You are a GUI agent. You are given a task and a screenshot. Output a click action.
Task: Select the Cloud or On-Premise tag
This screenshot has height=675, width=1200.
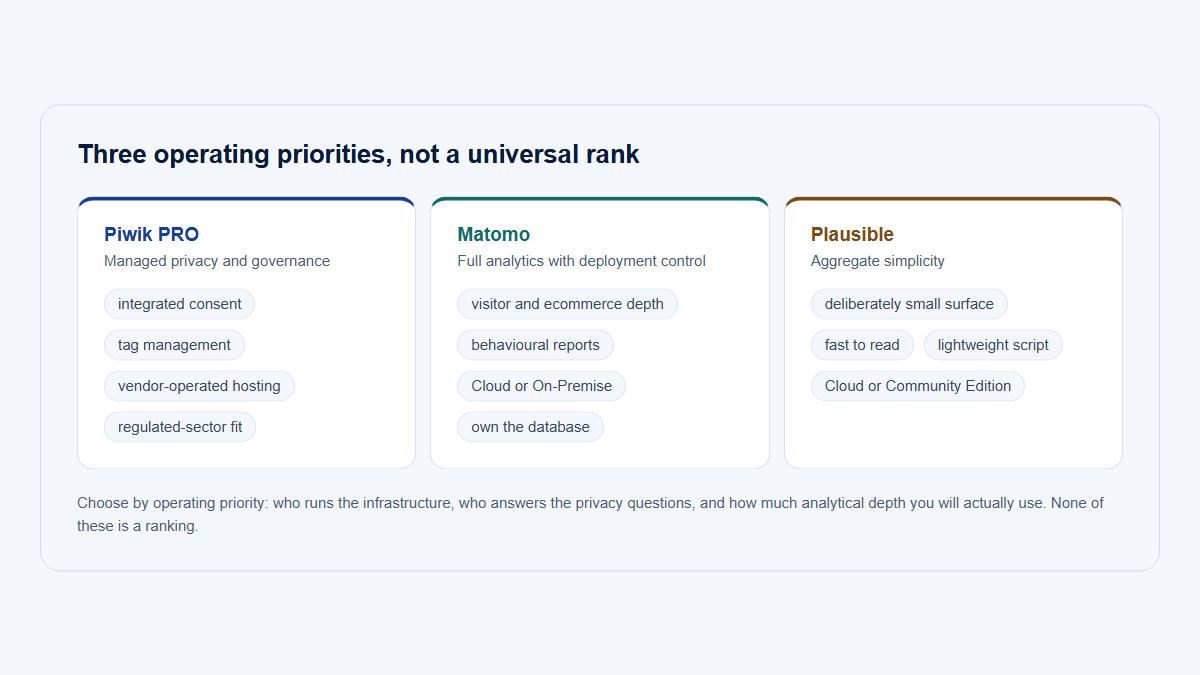(541, 386)
